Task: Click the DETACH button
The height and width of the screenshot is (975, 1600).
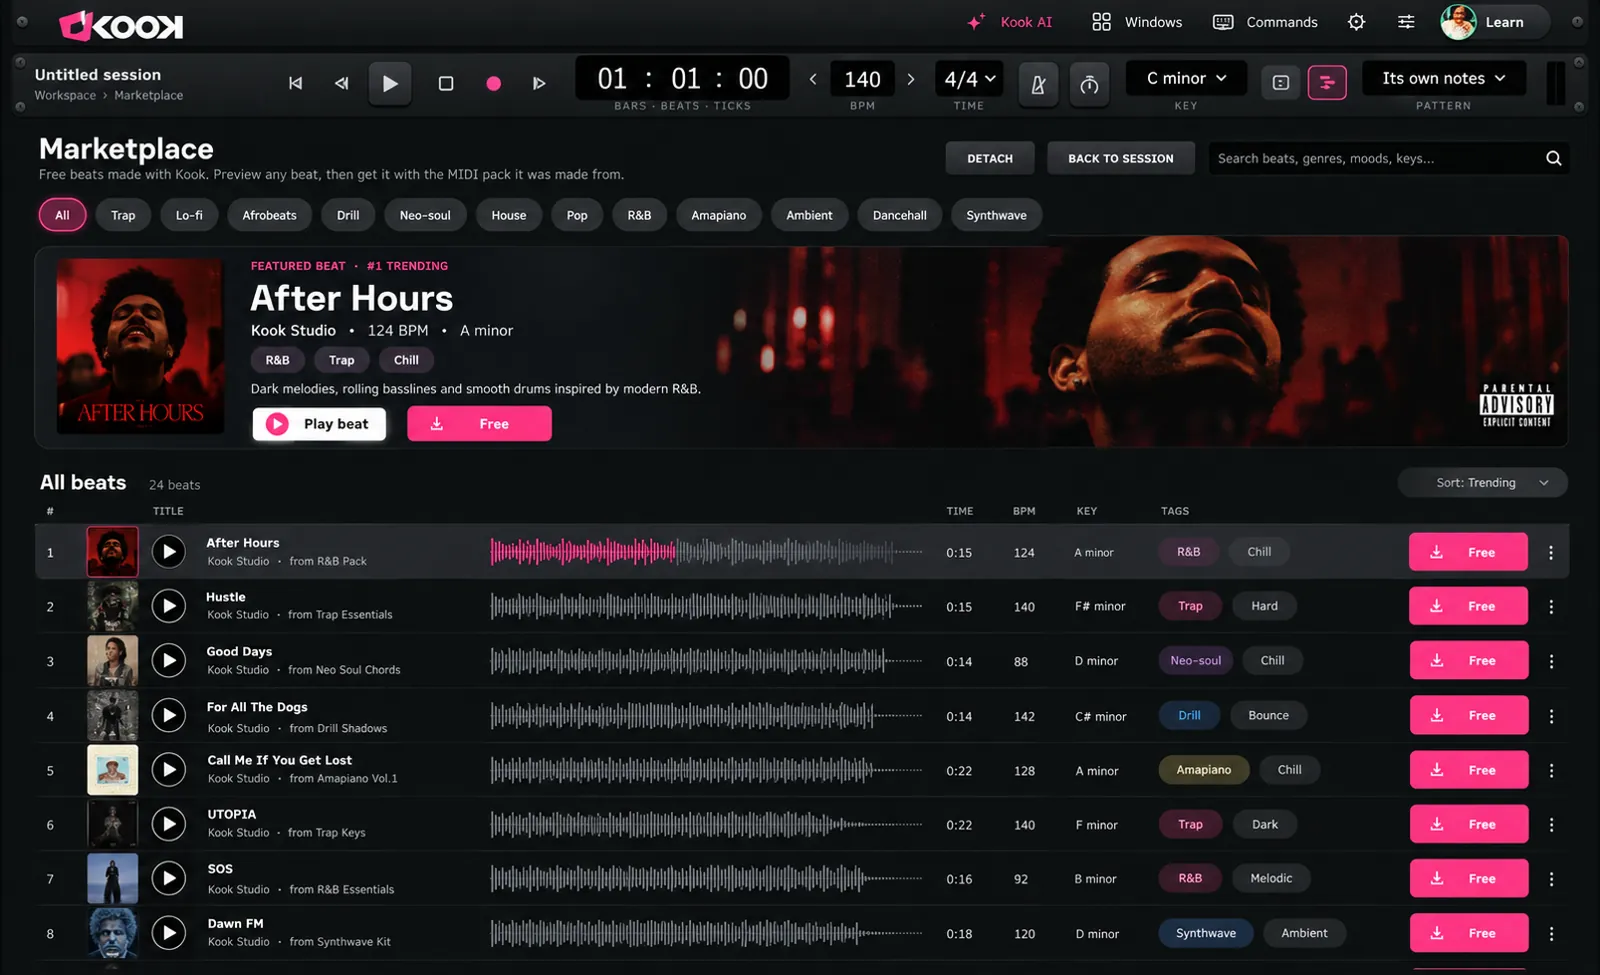Action: [x=990, y=158]
